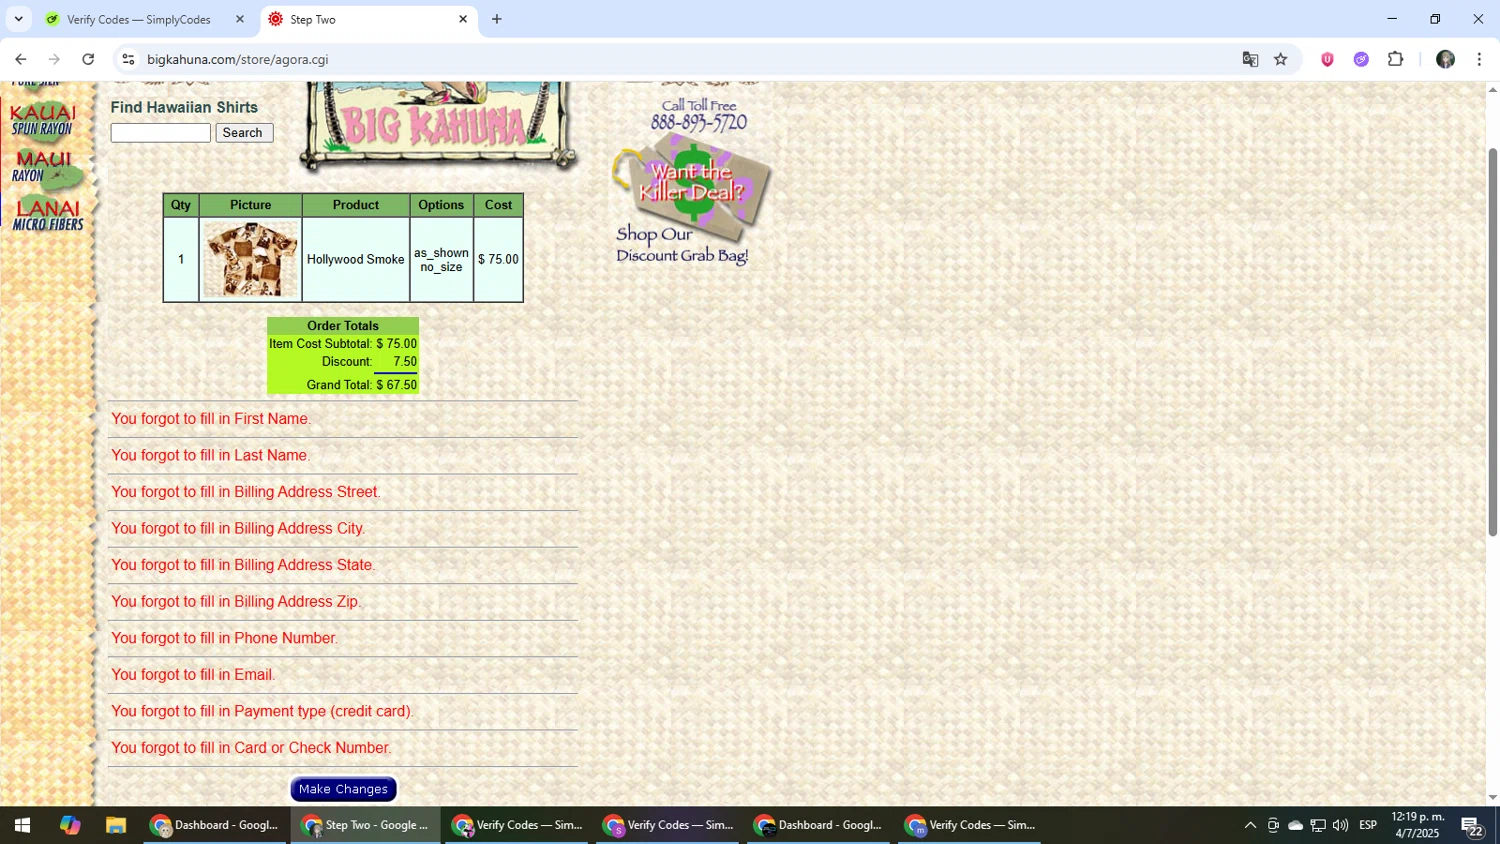The image size is (1500, 844).
Task: Open the red shield extension icon
Action: pyautogui.click(x=1327, y=59)
